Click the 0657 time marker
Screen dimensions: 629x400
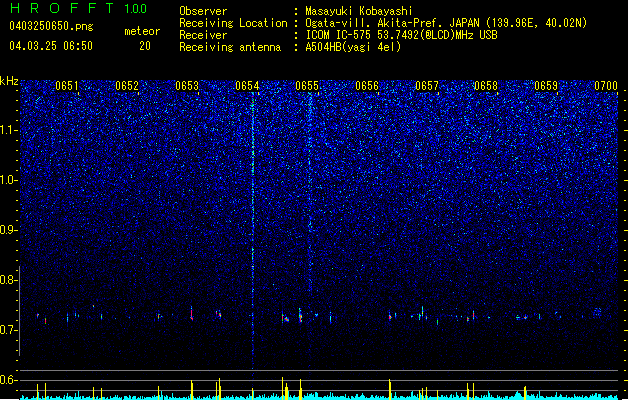tap(427, 86)
